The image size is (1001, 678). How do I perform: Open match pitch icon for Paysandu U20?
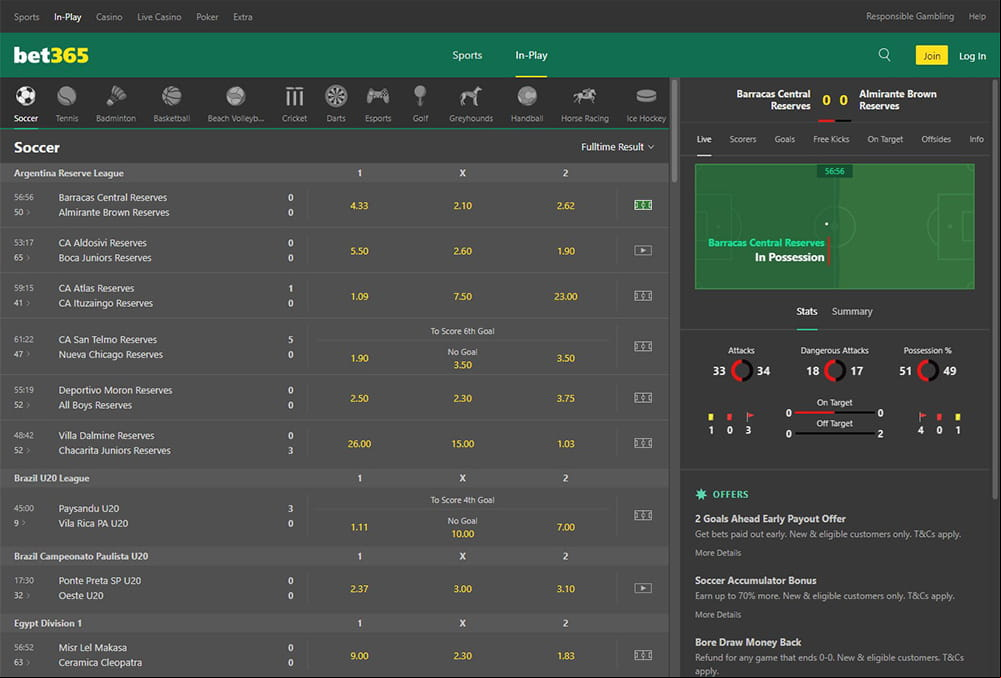click(643, 515)
